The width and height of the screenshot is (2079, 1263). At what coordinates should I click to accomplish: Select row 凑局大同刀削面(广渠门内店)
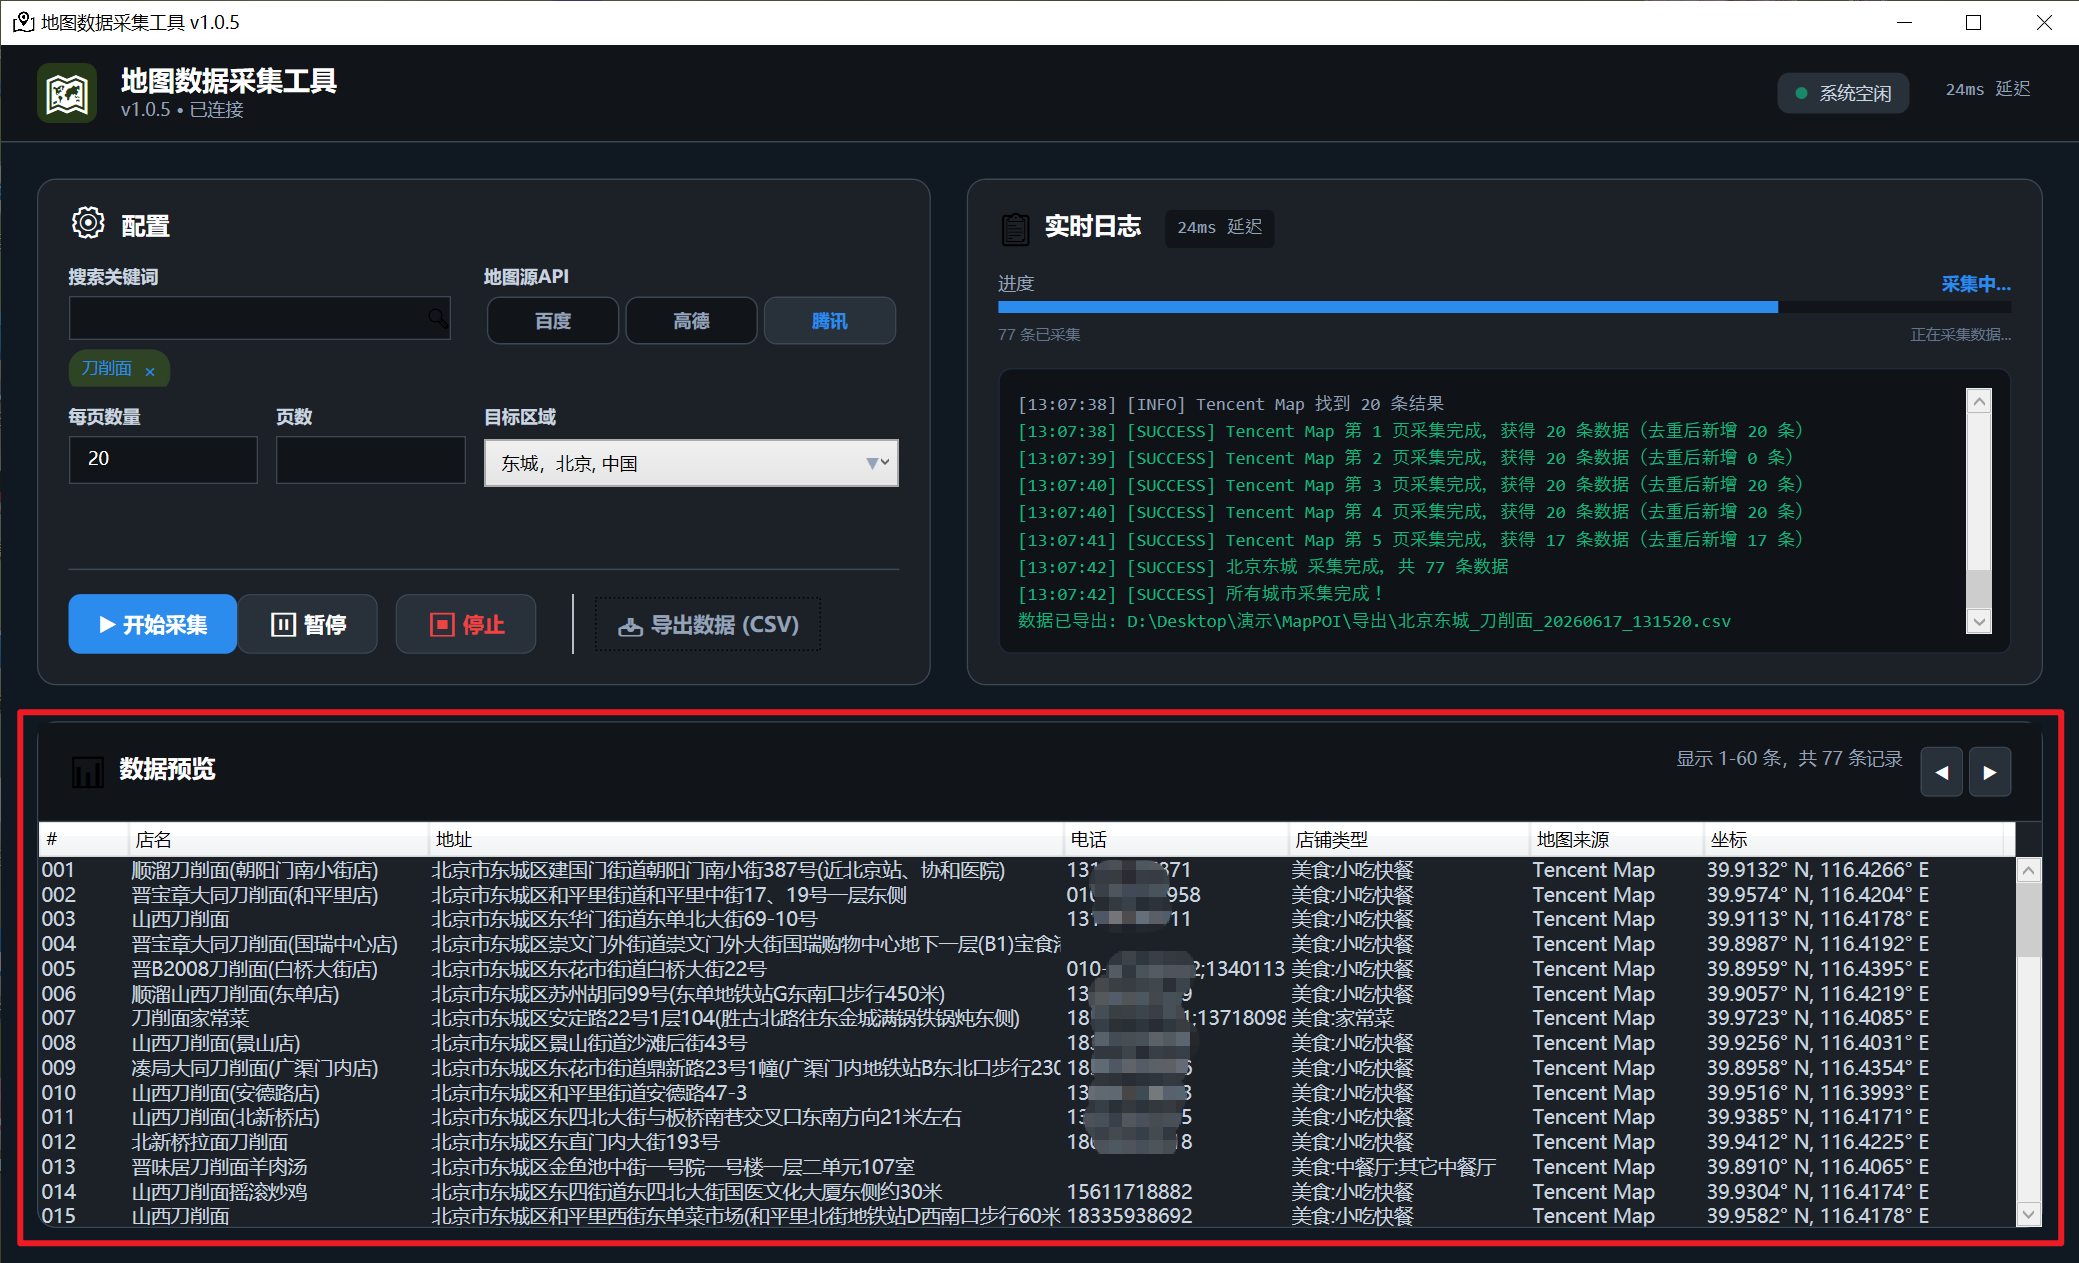pos(1027,1068)
